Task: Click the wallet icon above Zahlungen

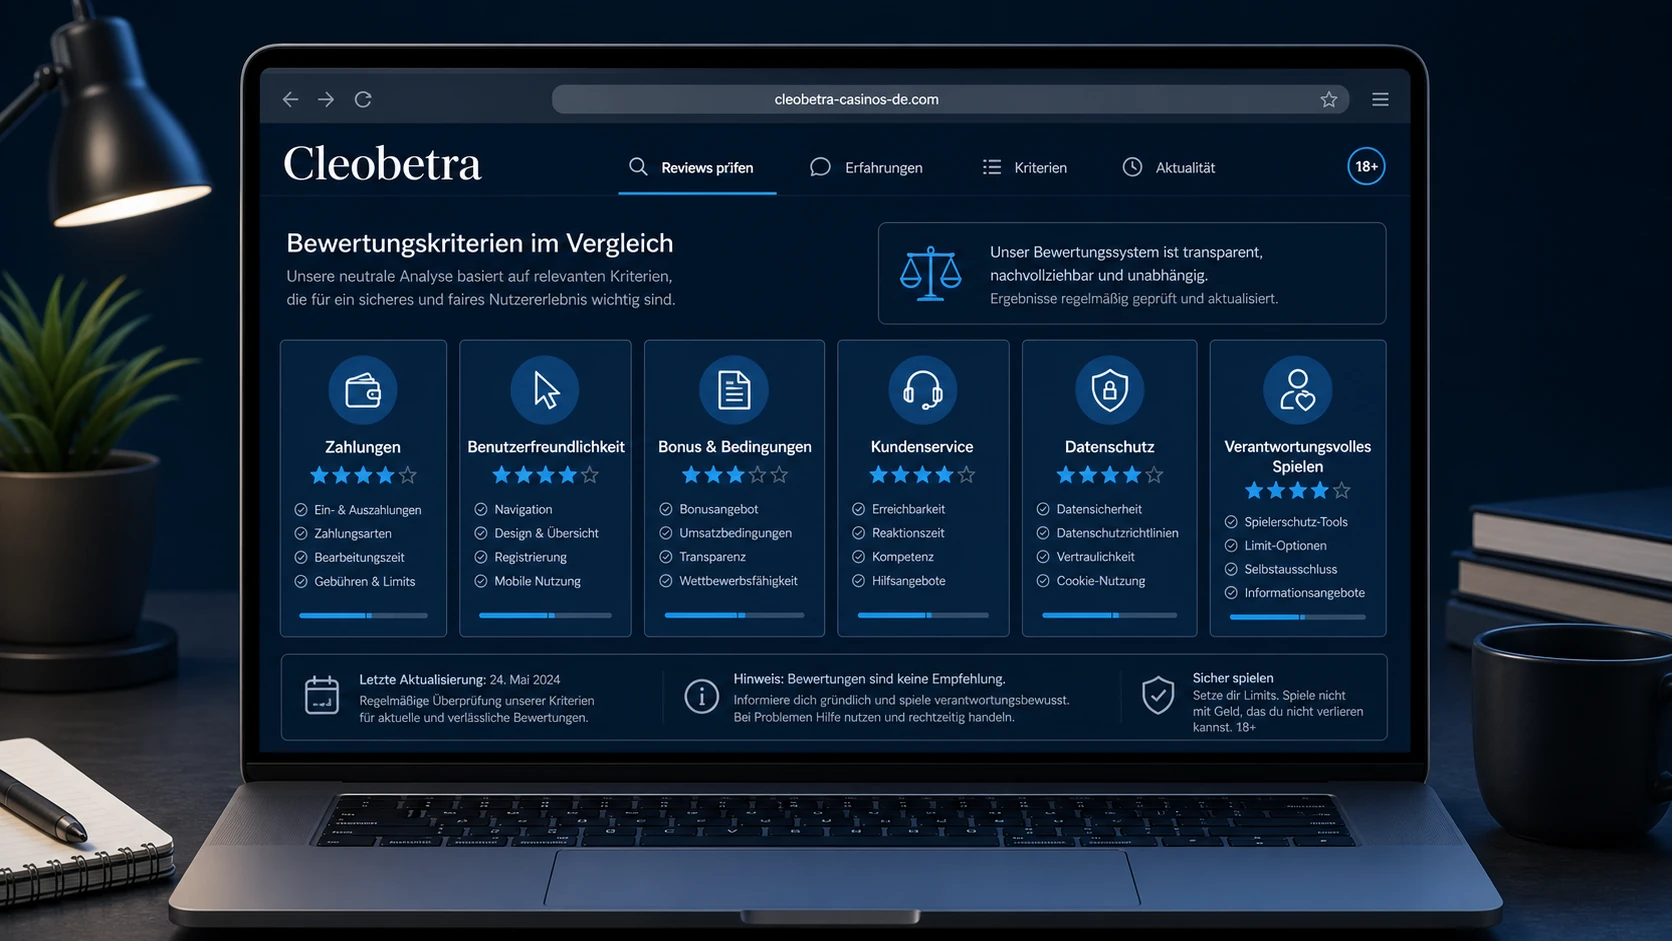Action: point(363,390)
